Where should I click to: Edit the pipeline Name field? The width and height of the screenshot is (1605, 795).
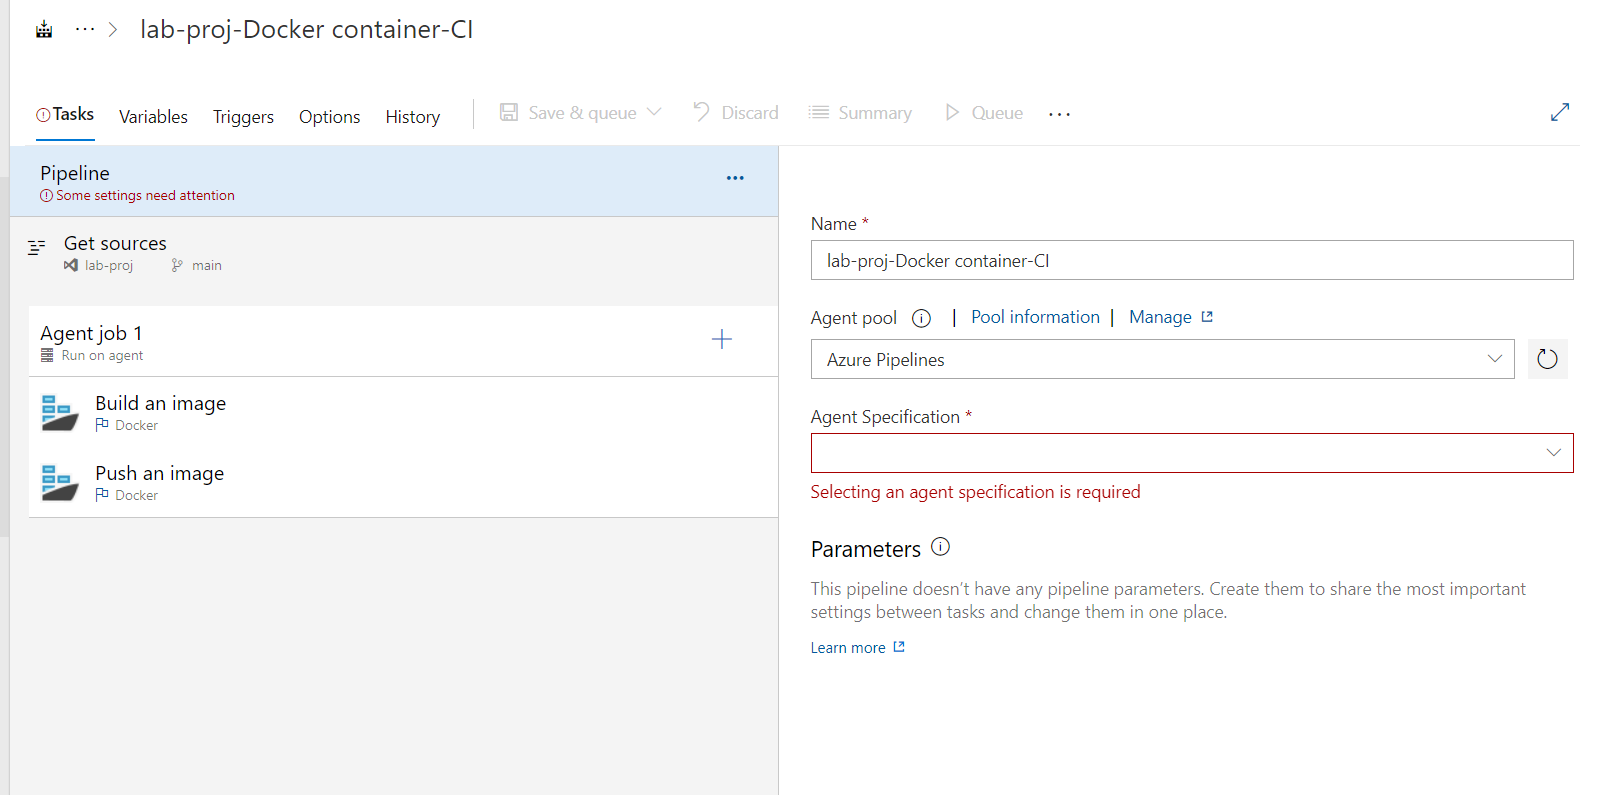[1192, 260]
